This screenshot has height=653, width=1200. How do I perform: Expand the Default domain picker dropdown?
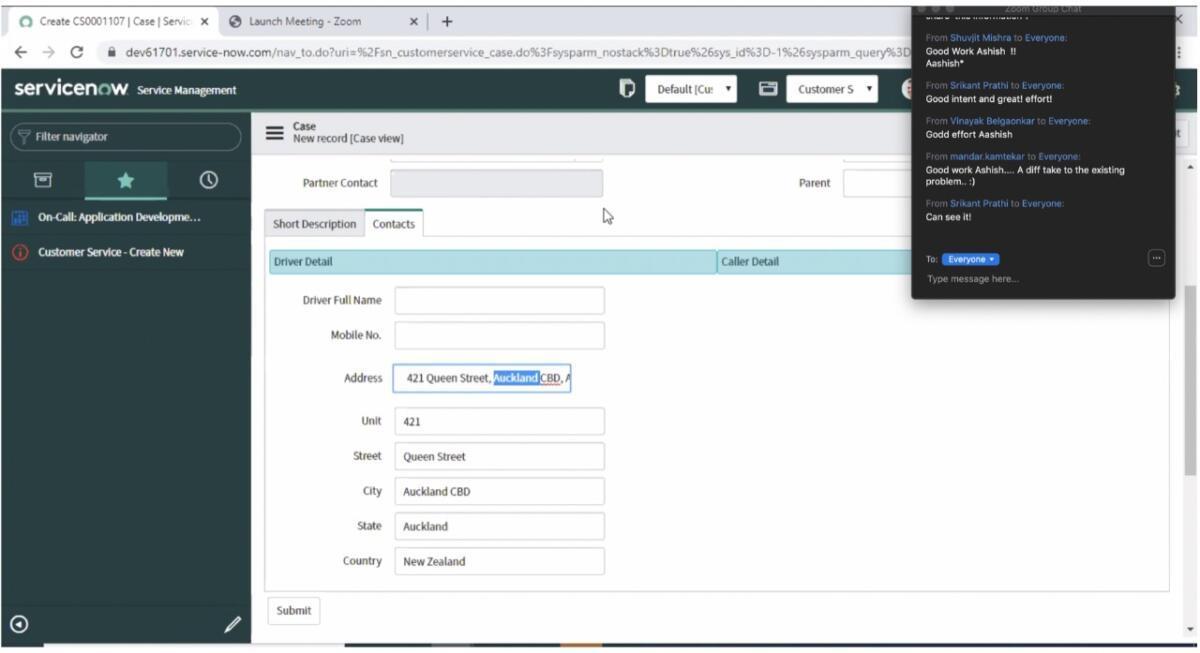[x=691, y=89]
